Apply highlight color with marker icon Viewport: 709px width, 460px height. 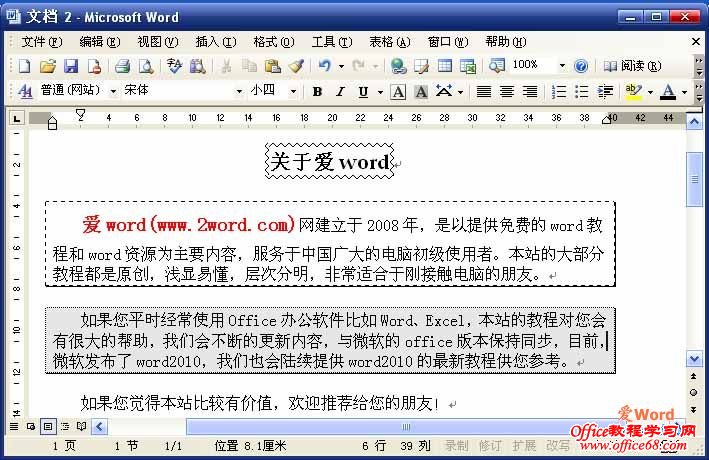click(x=633, y=92)
